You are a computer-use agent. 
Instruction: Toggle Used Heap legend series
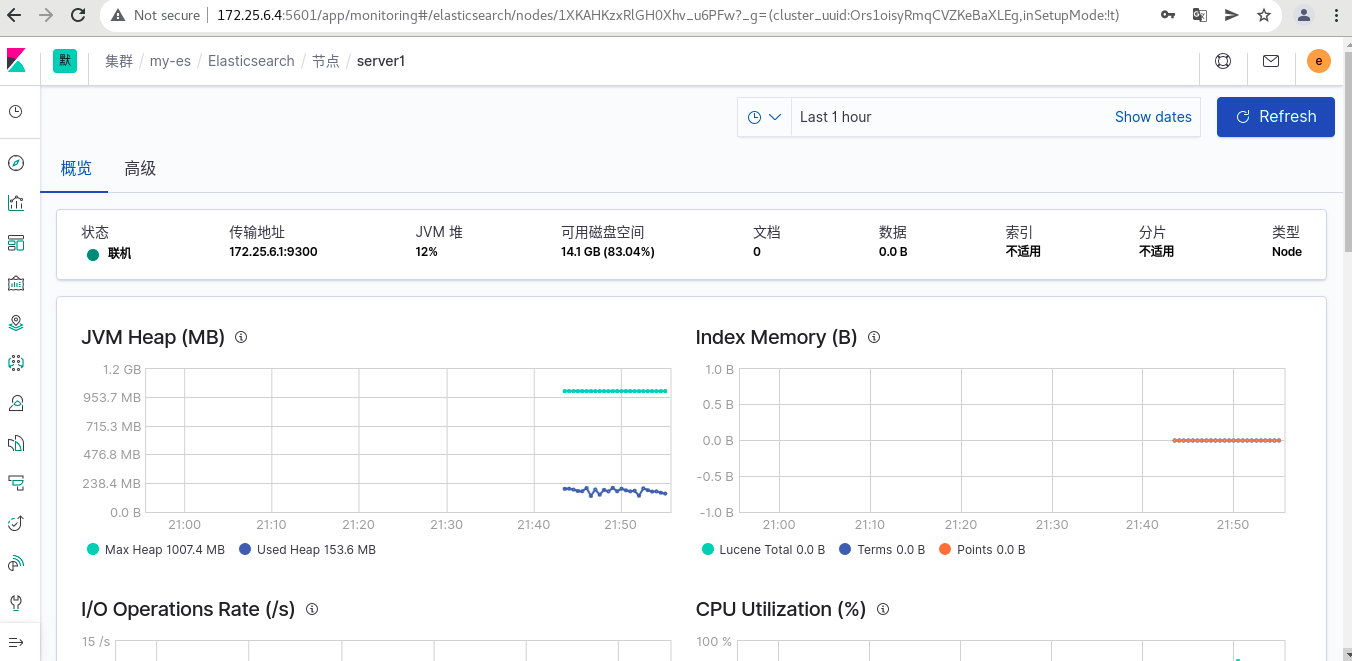307,550
